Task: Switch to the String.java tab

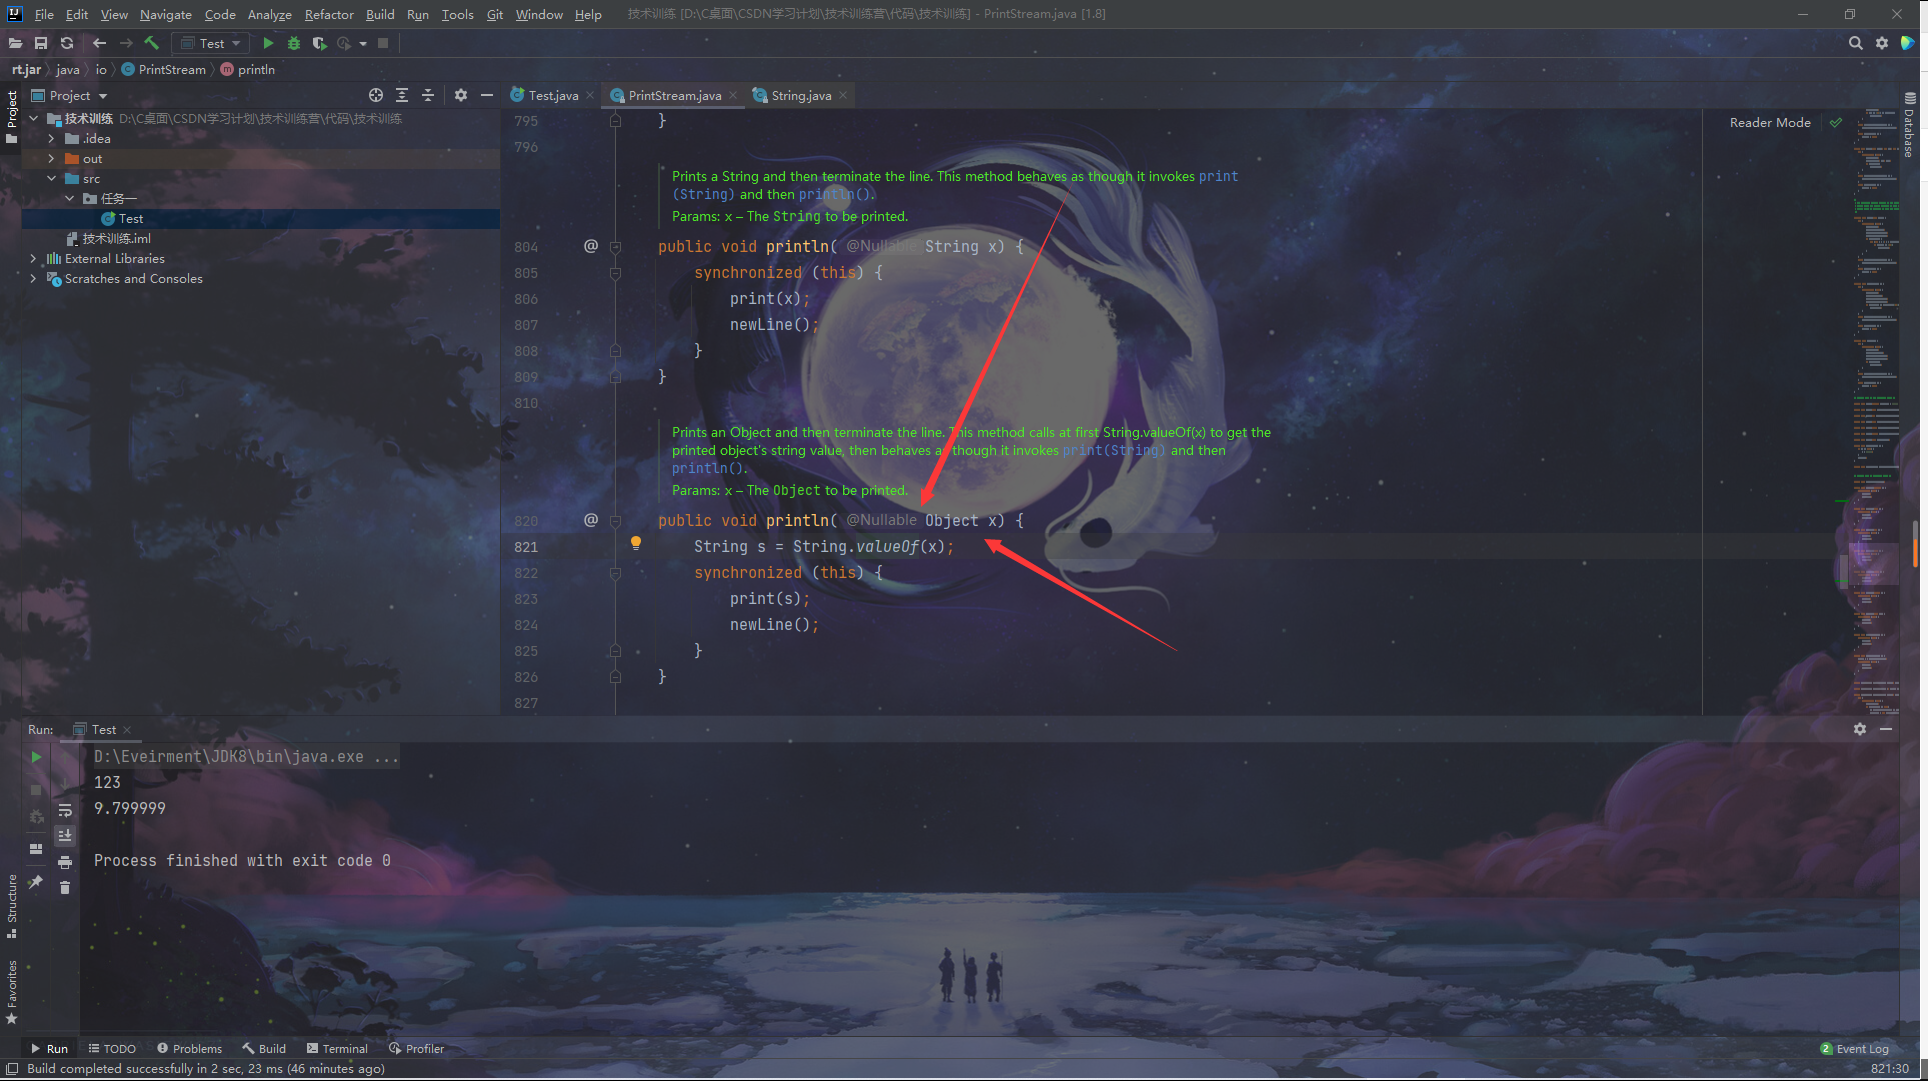Action: 800,95
